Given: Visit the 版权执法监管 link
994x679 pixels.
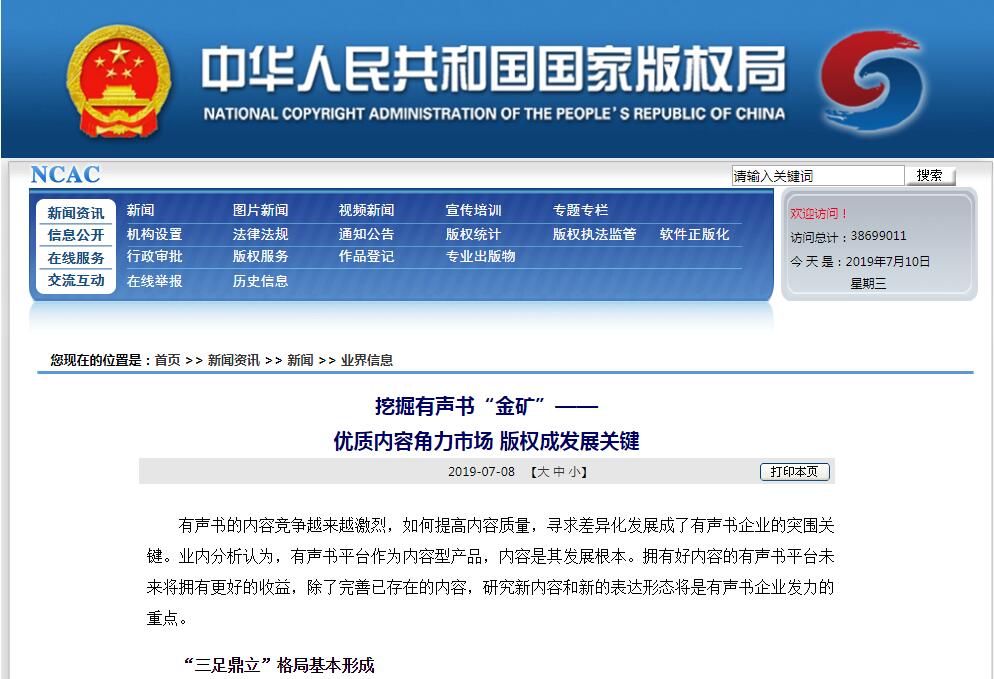Looking at the screenshot, I should click(x=594, y=234).
